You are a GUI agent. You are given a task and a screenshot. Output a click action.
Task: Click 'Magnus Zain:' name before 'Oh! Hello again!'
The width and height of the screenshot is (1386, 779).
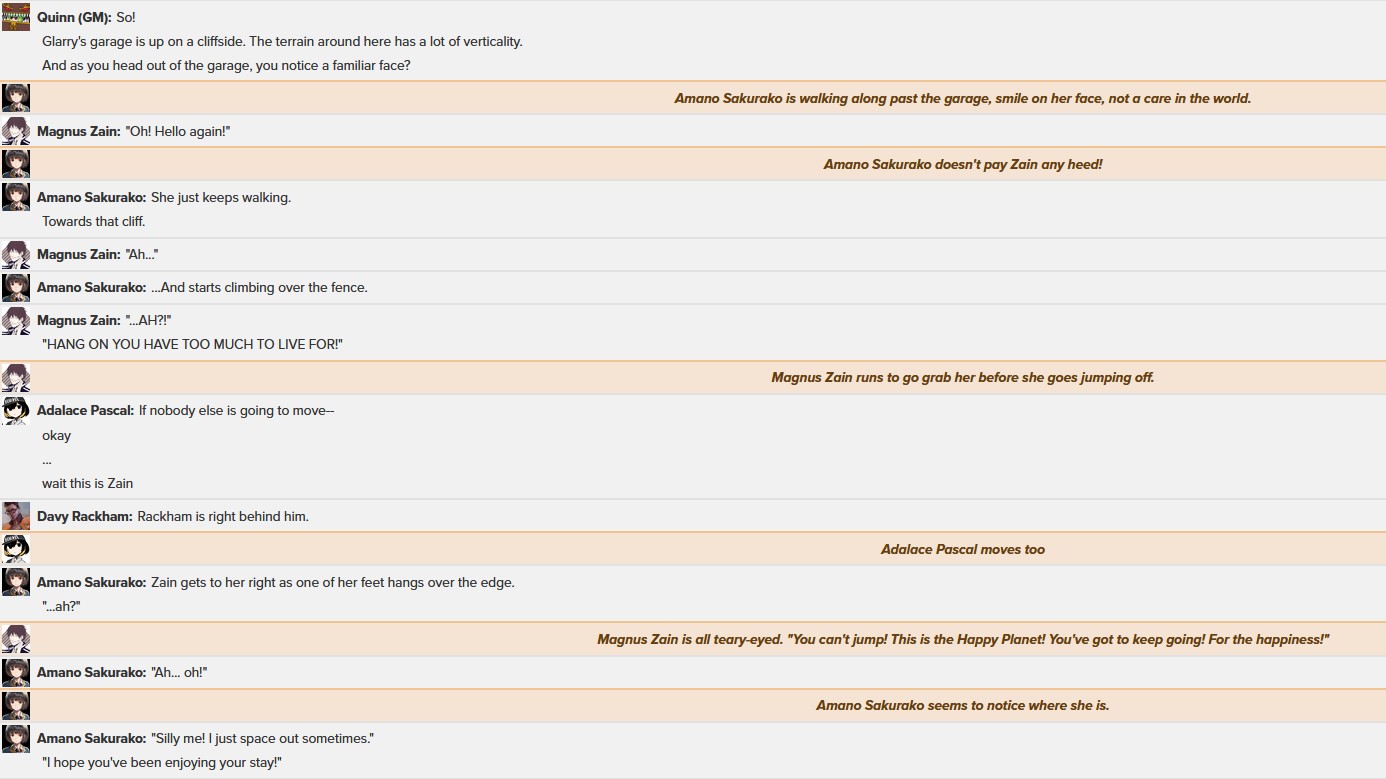79,131
